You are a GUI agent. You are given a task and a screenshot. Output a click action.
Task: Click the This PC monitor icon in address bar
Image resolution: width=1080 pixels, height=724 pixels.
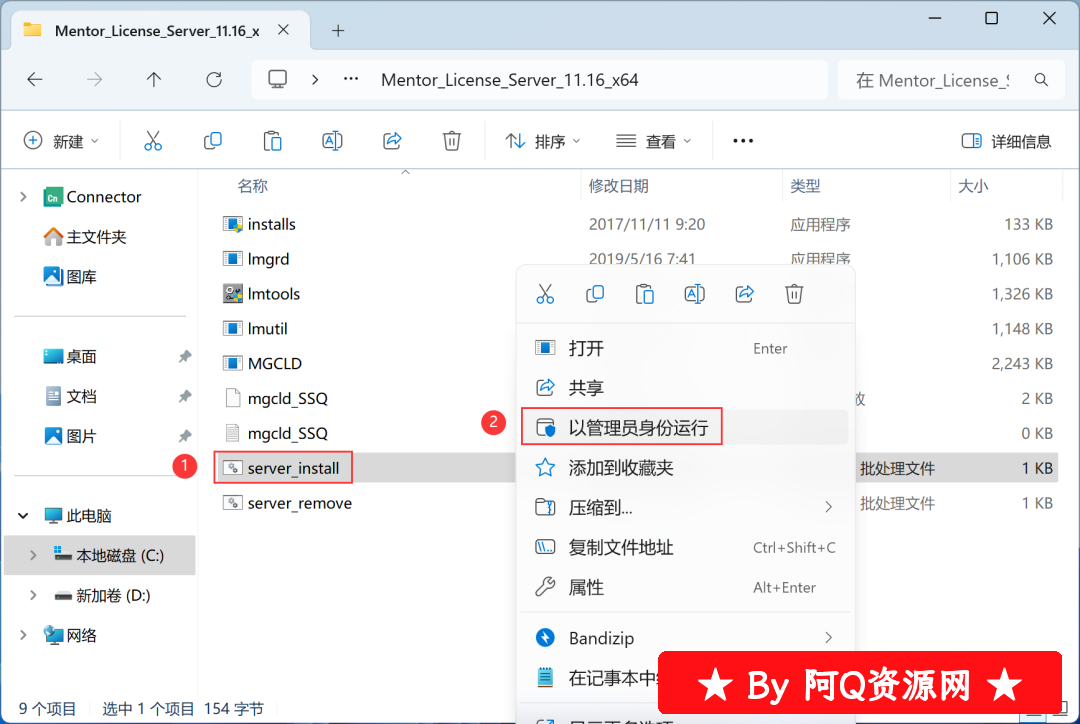click(x=278, y=80)
